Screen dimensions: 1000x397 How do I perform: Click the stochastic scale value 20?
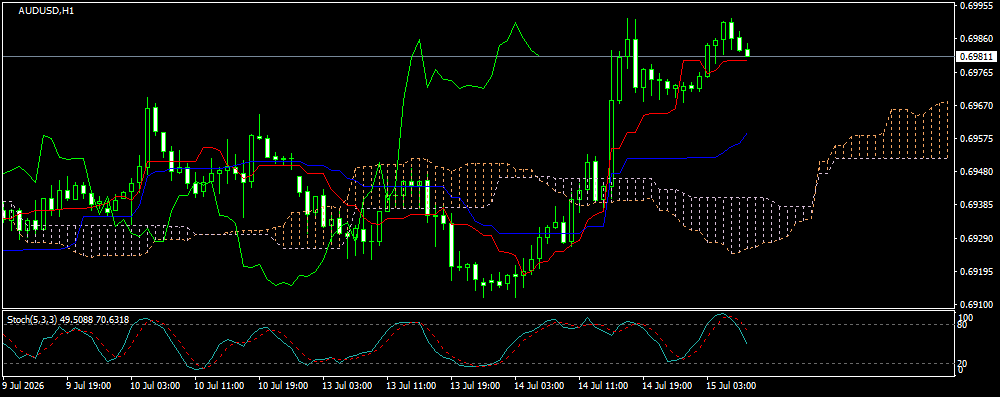pos(963,364)
